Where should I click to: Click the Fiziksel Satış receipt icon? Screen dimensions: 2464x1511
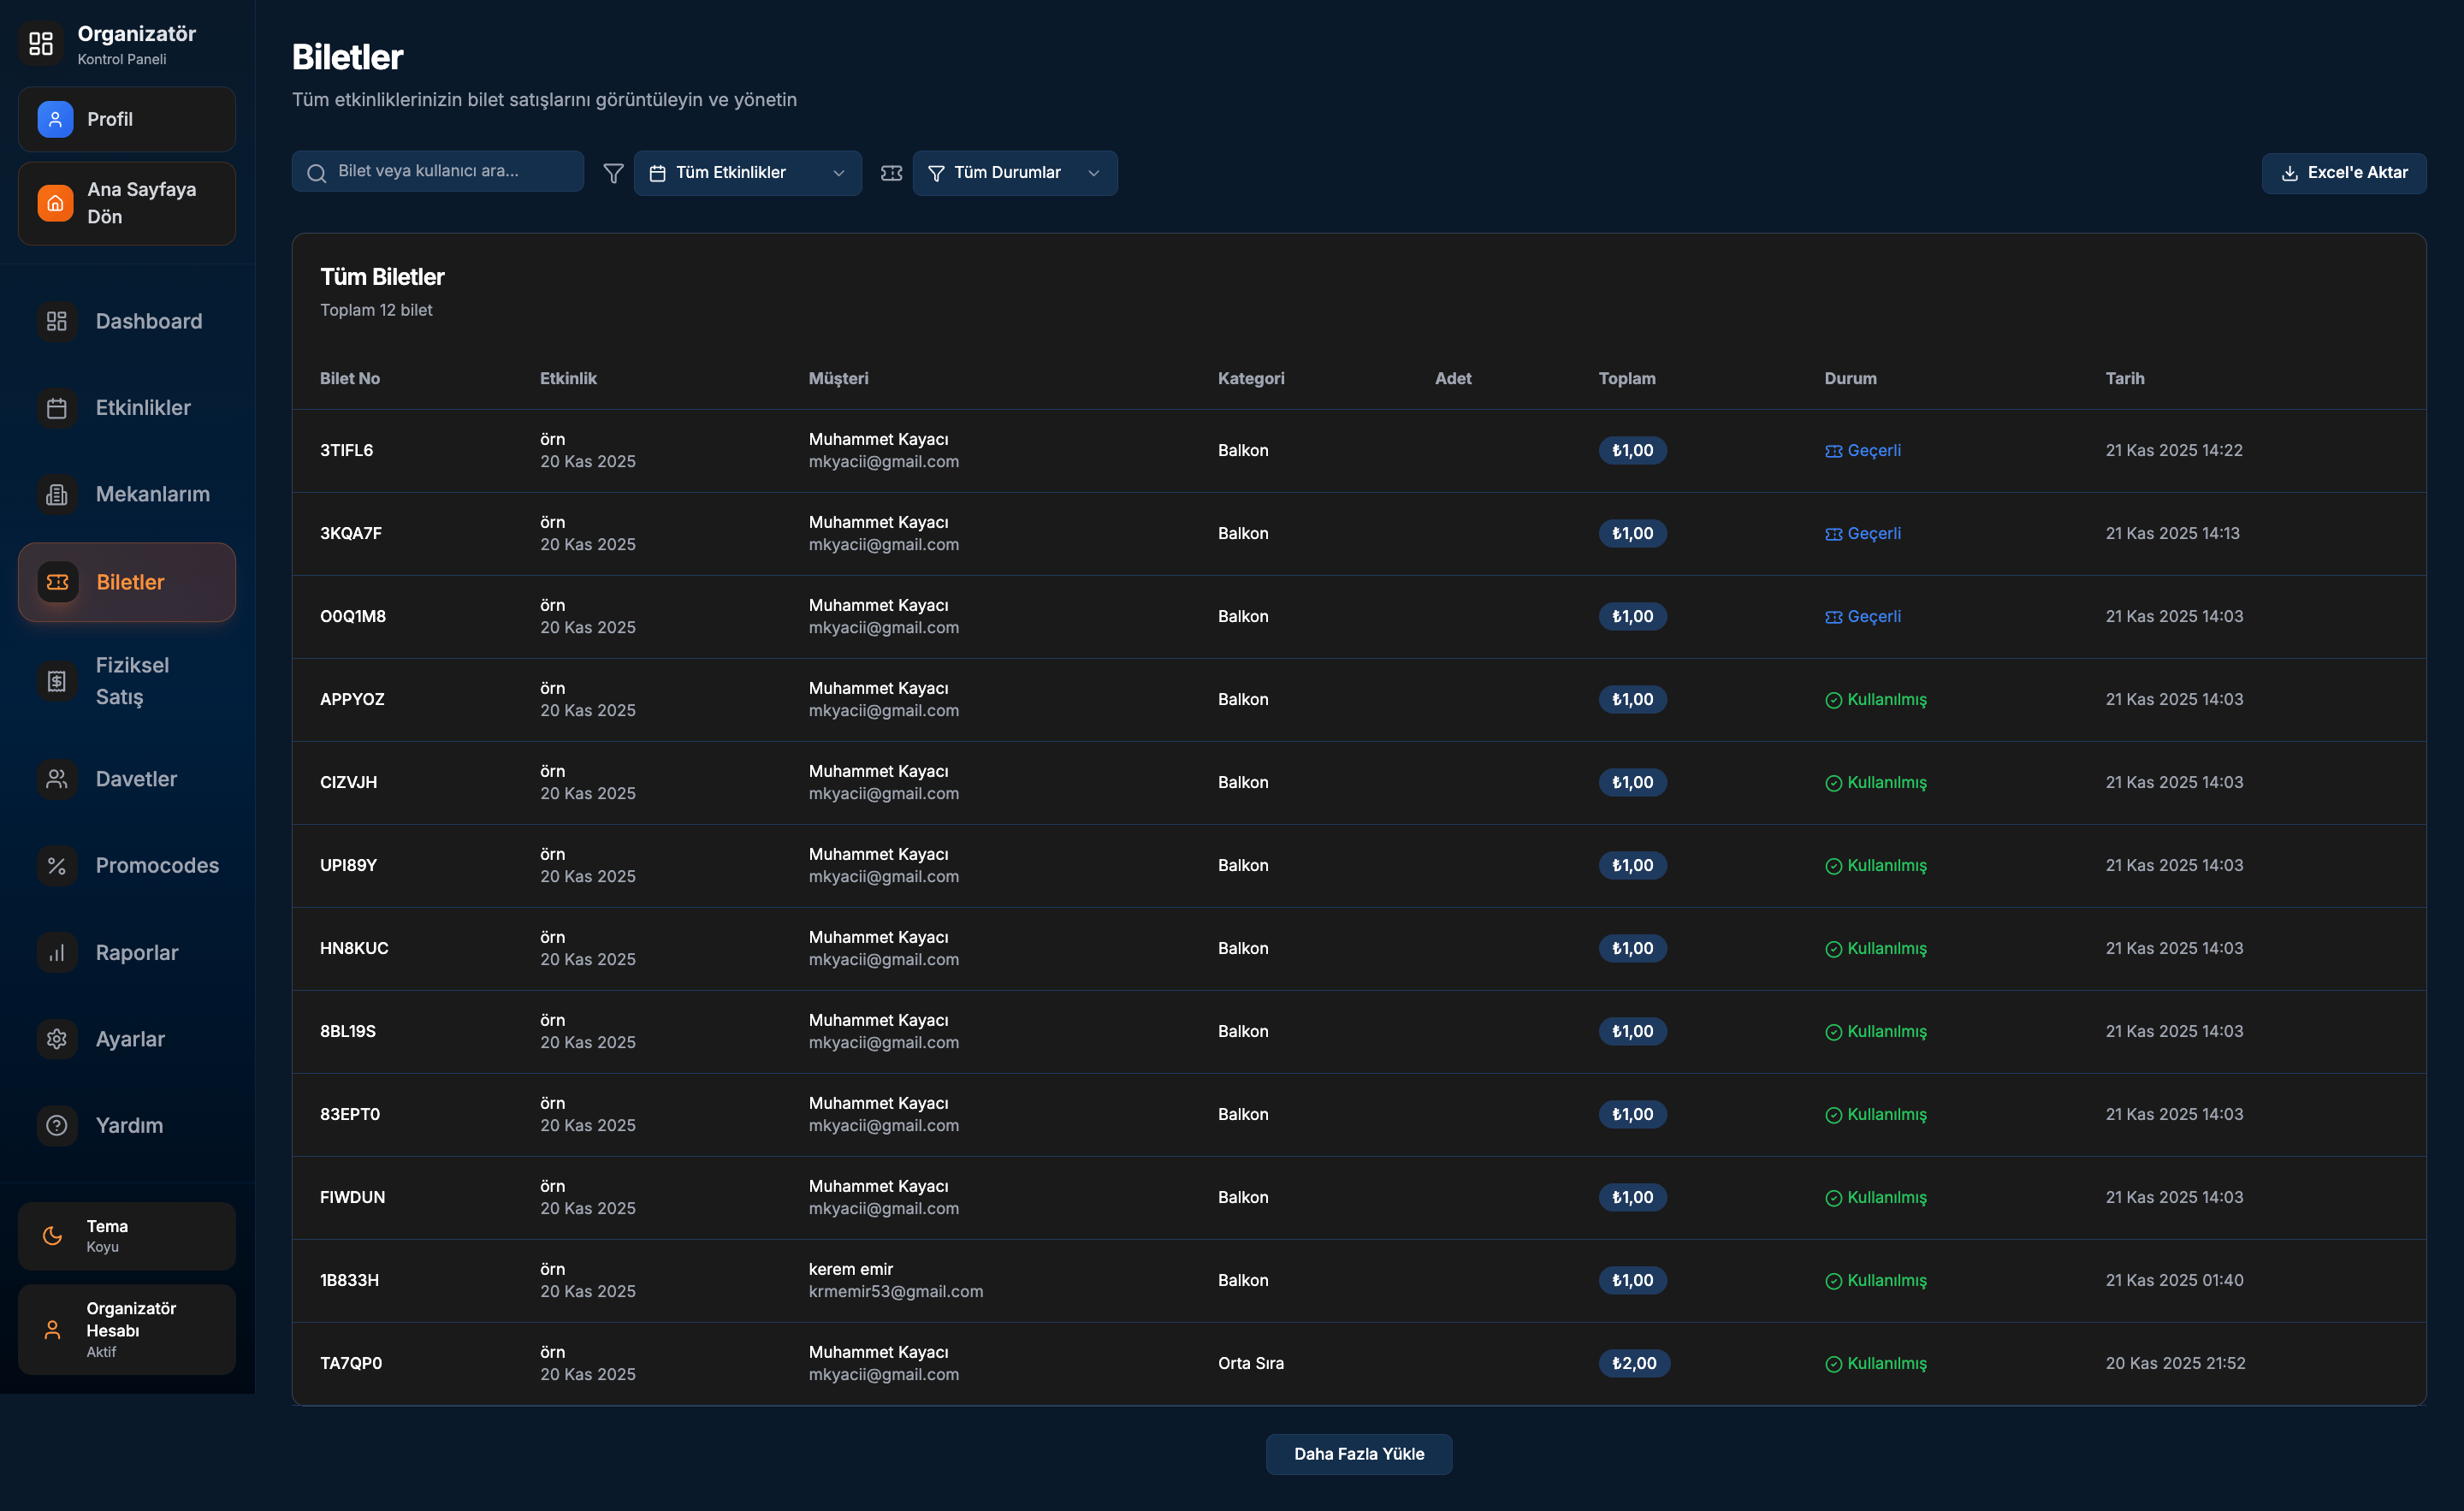[57, 681]
